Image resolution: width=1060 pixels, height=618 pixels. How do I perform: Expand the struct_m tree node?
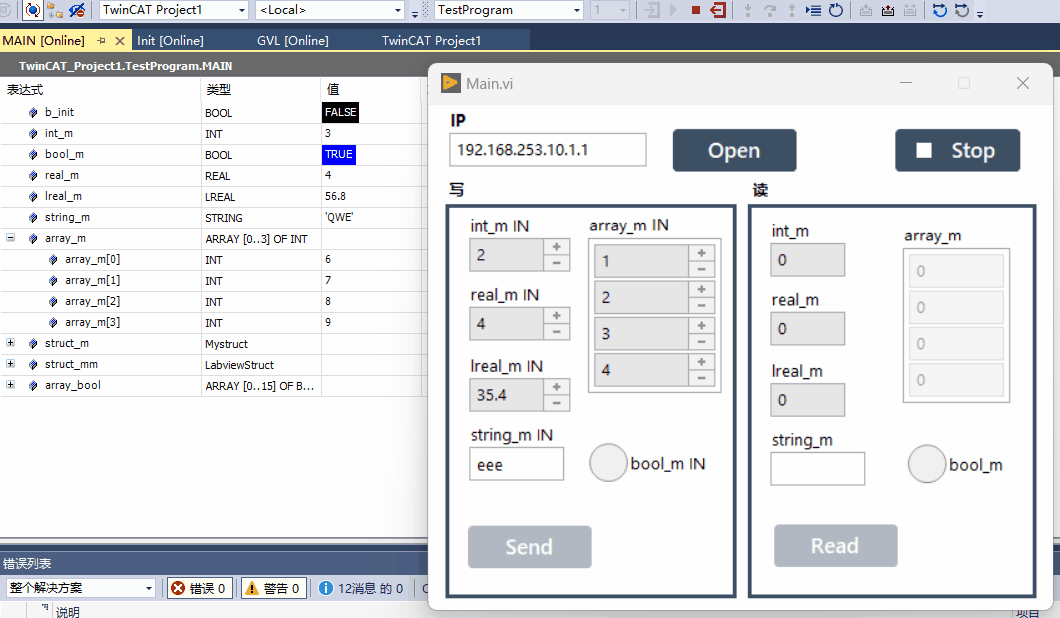point(9,343)
